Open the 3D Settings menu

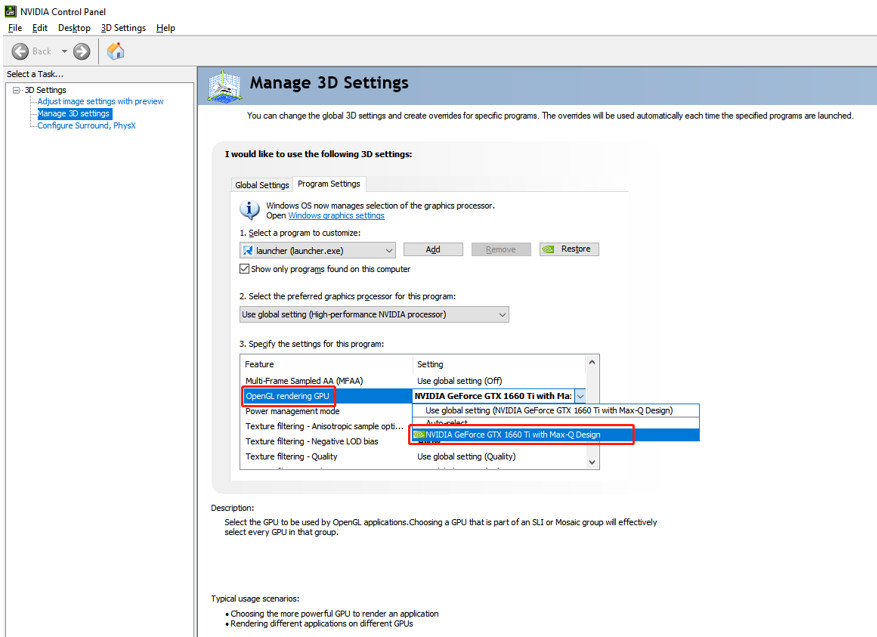pos(123,28)
